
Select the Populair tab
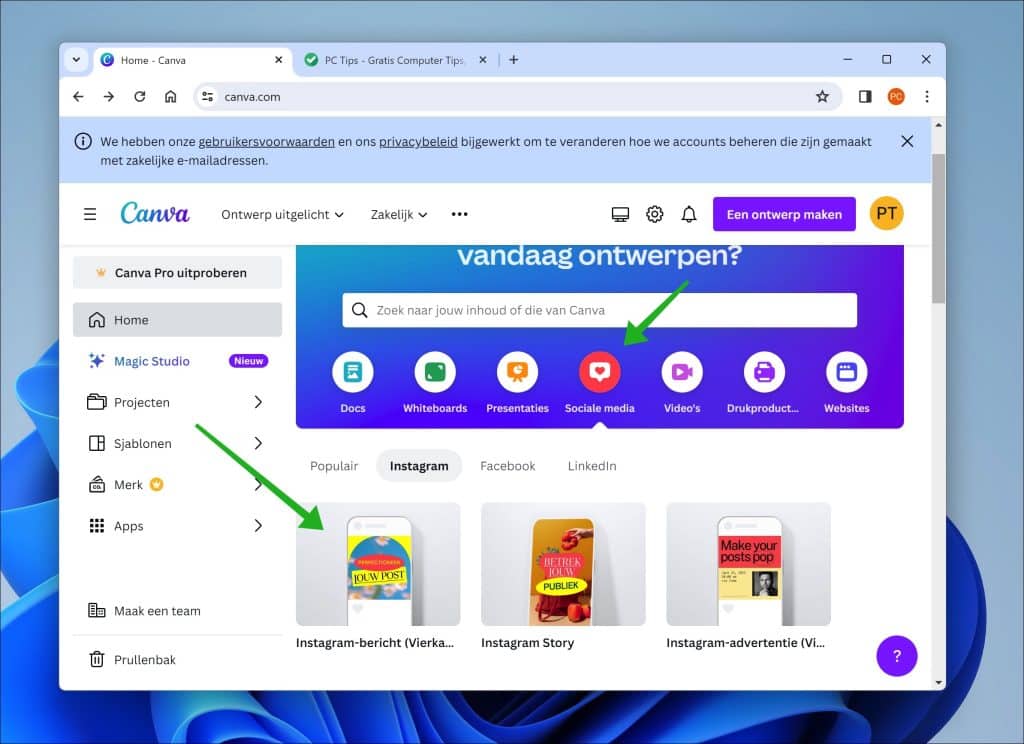click(334, 466)
